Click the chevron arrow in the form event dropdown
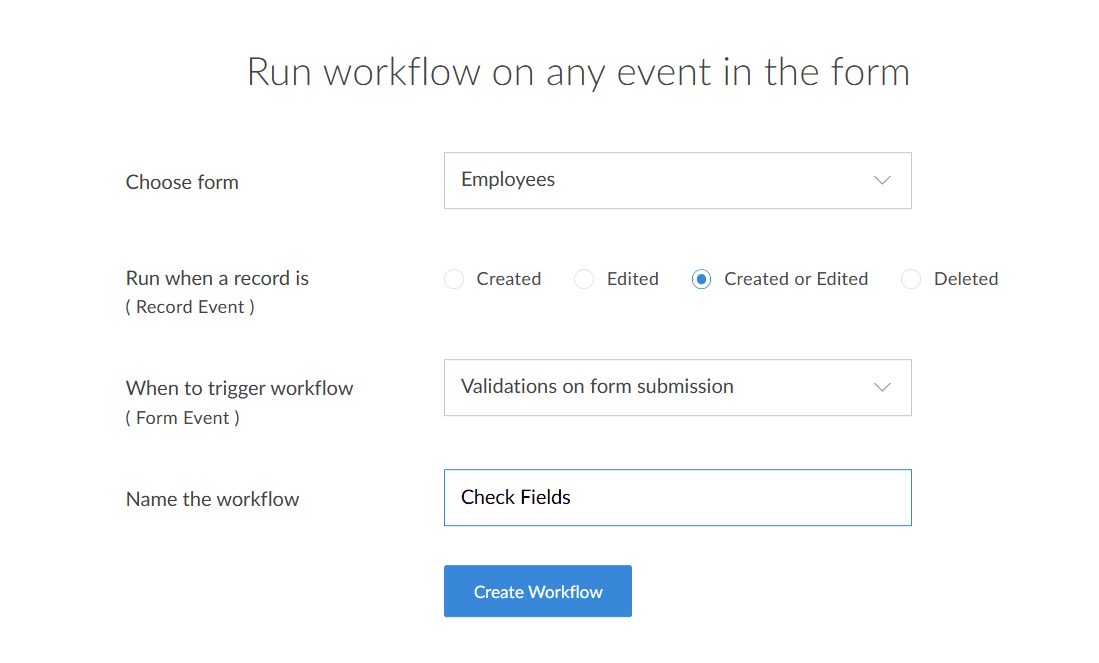1099x663 pixels. pyautogui.click(x=882, y=387)
